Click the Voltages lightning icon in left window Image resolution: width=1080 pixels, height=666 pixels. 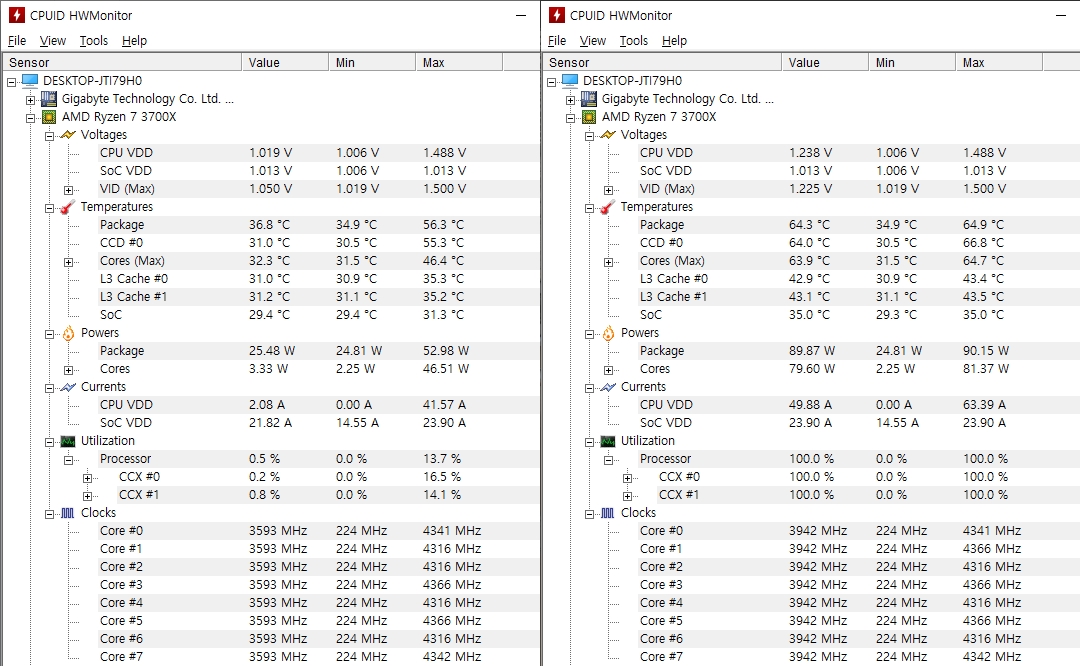(x=68, y=135)
